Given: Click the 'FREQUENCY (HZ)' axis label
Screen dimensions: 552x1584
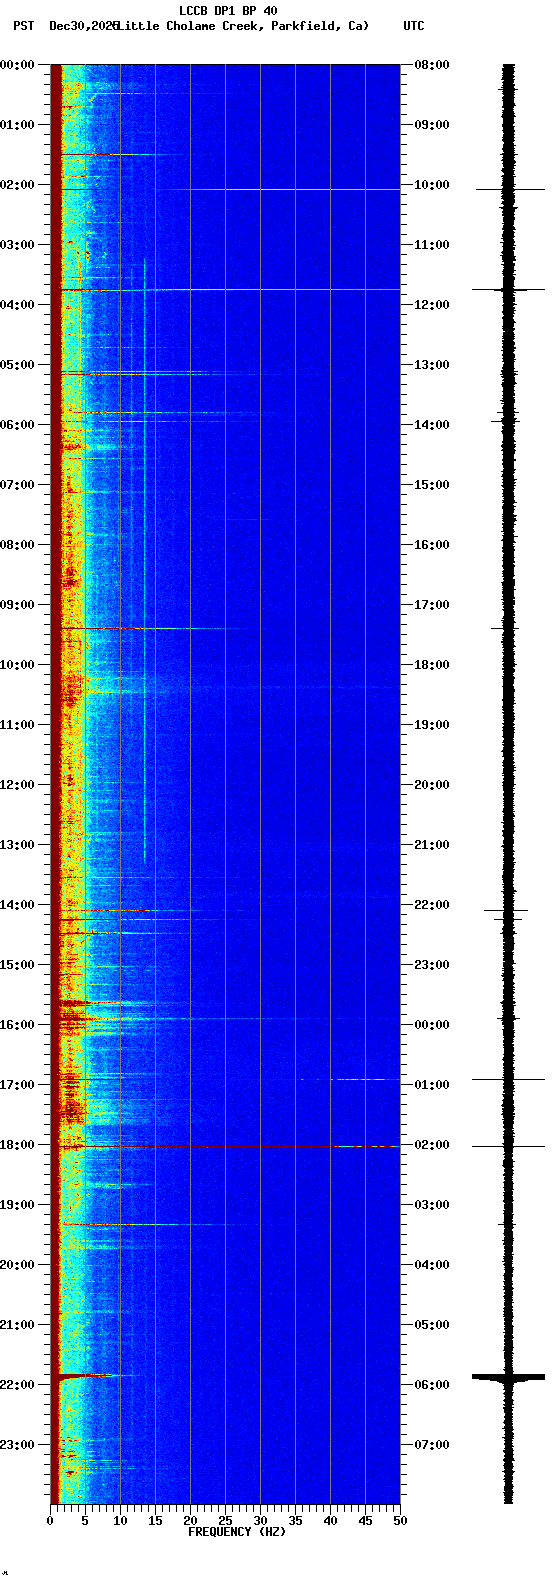Looking at the screenshot, I should [x=237, y=1532].
